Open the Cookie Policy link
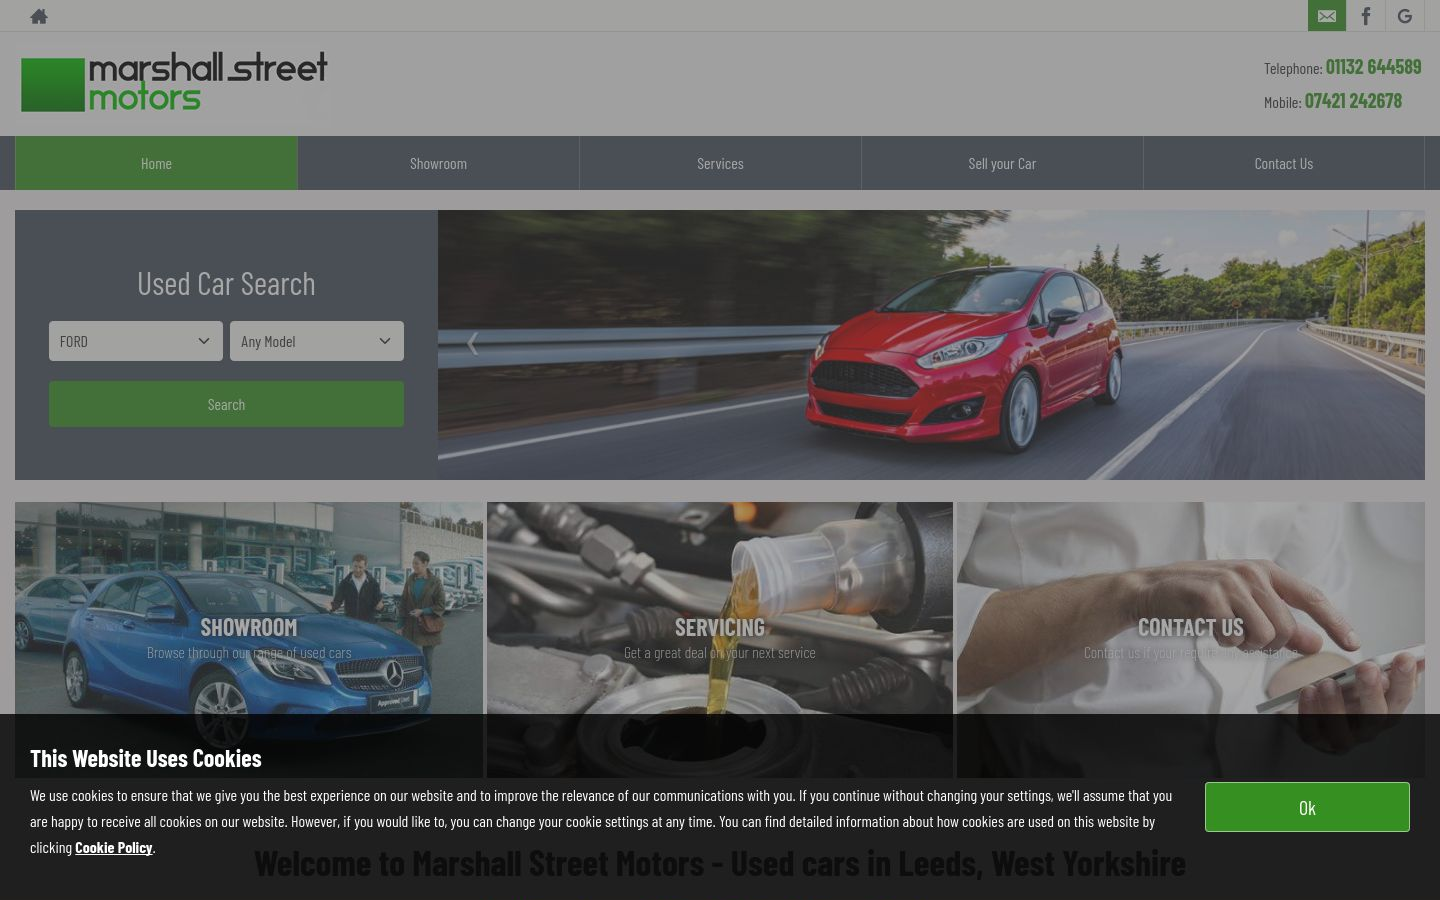Viewport: 1440px width, 900px height. (114, 847)
